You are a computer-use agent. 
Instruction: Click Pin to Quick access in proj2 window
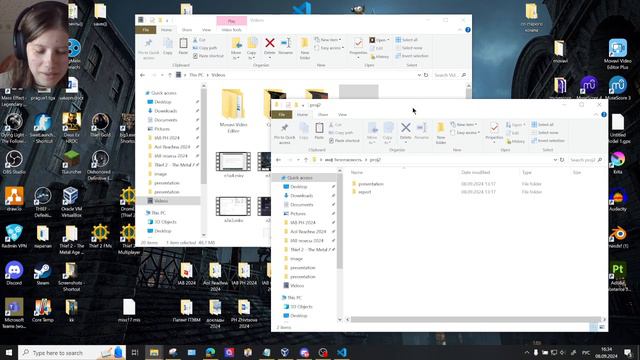[284, 133]
